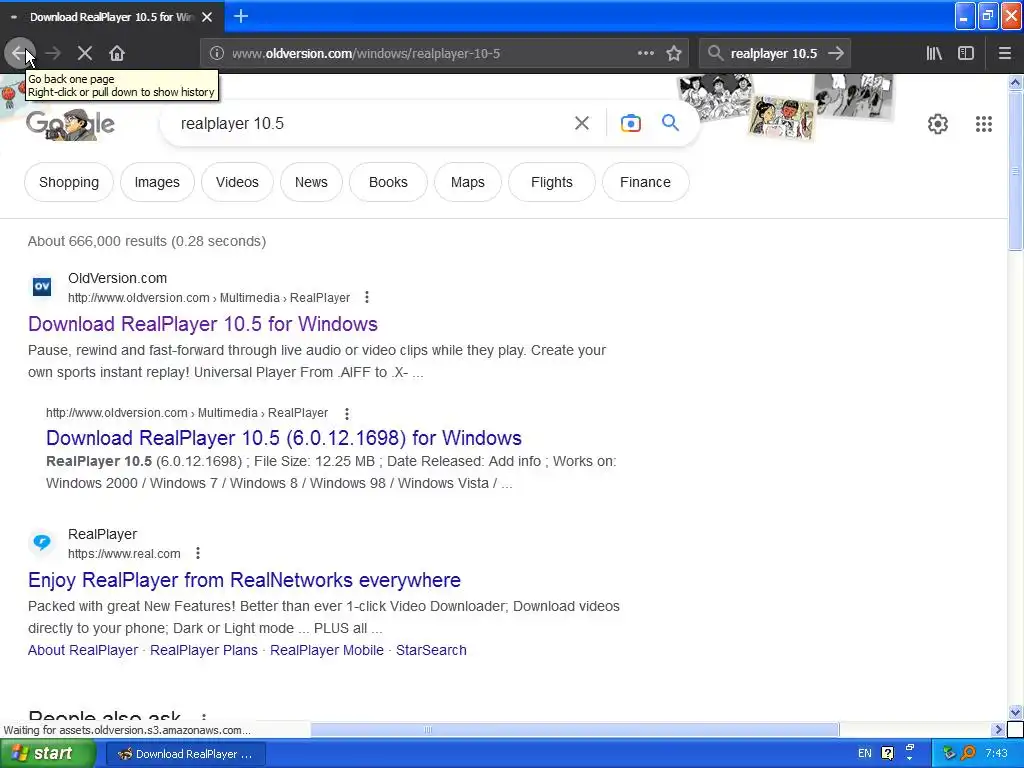Open options dots beside www.real.com
The image size is (1024, 768).
tap(198, 553)
